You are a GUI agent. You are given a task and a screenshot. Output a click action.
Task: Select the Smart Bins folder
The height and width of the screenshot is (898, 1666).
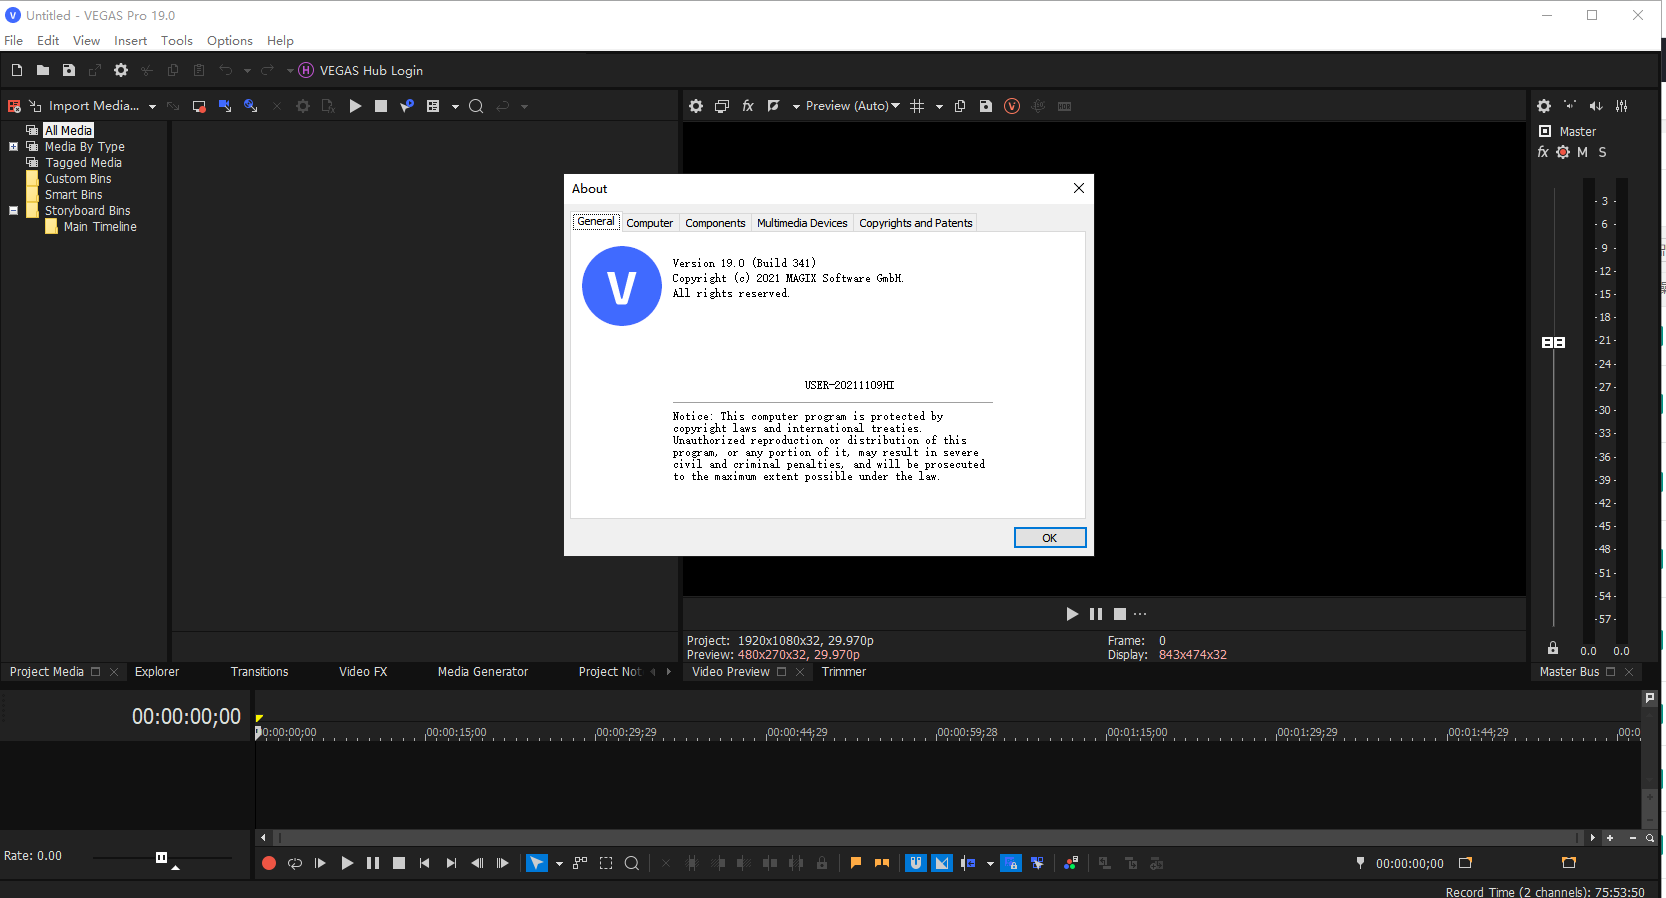tap(73, 195)
